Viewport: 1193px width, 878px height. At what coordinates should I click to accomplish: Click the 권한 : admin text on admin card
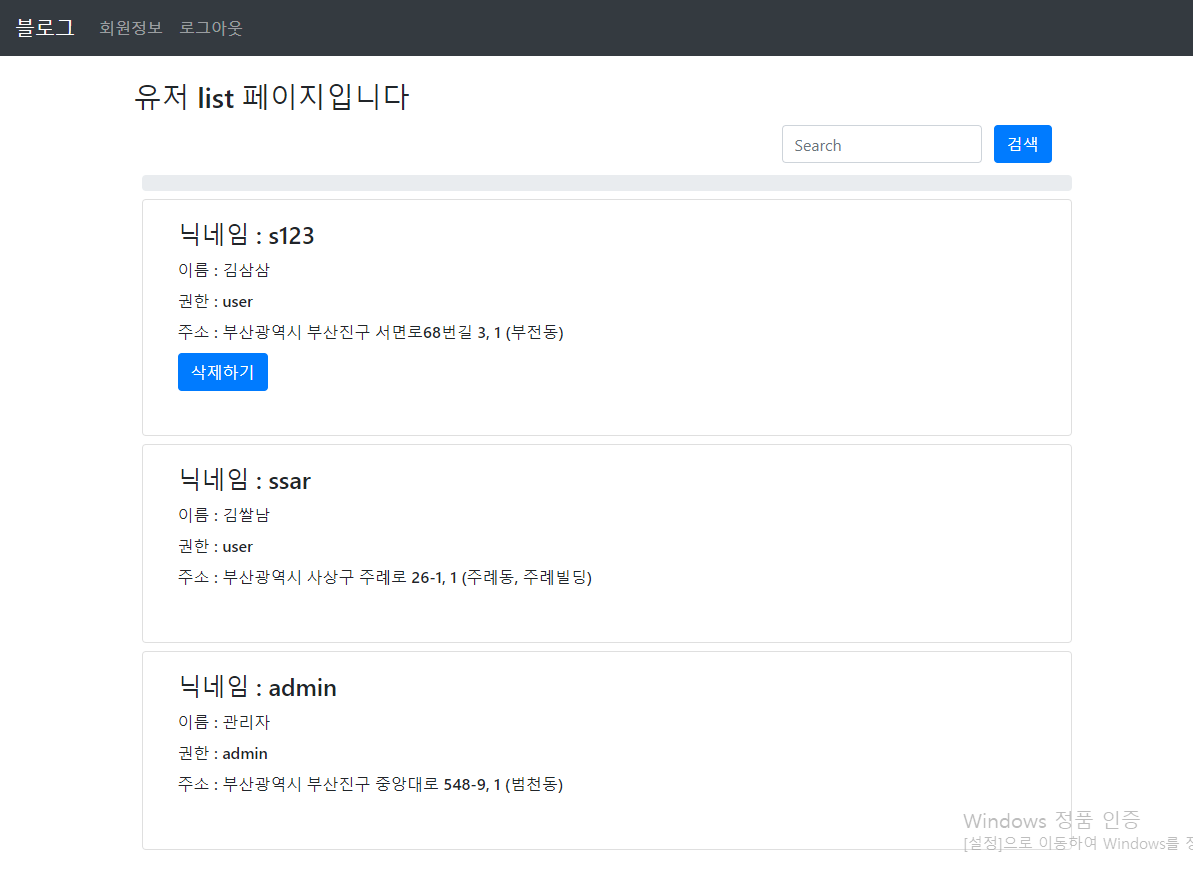point(222,753)
